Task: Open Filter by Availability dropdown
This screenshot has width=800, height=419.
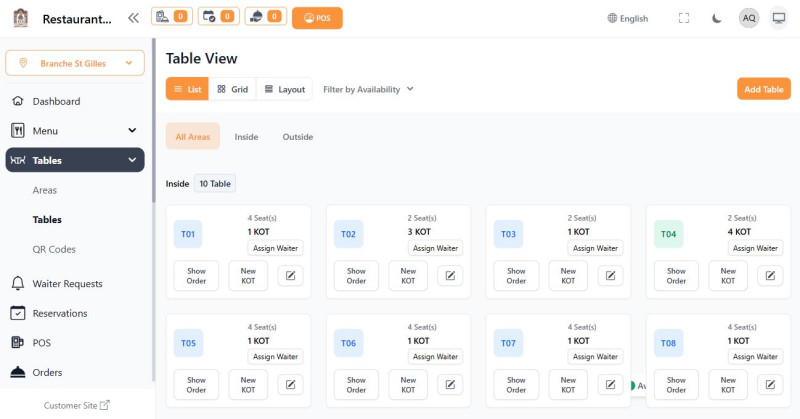Action: [368, 89]
